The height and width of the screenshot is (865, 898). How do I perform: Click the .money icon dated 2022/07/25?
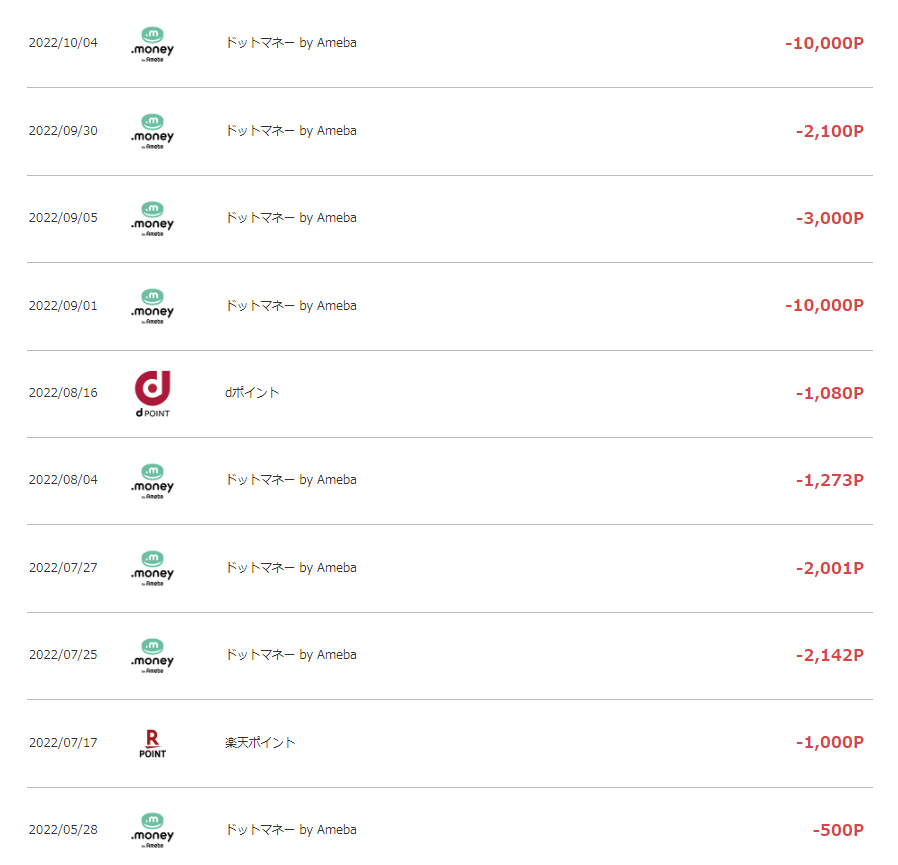click(x=152, y=656)
